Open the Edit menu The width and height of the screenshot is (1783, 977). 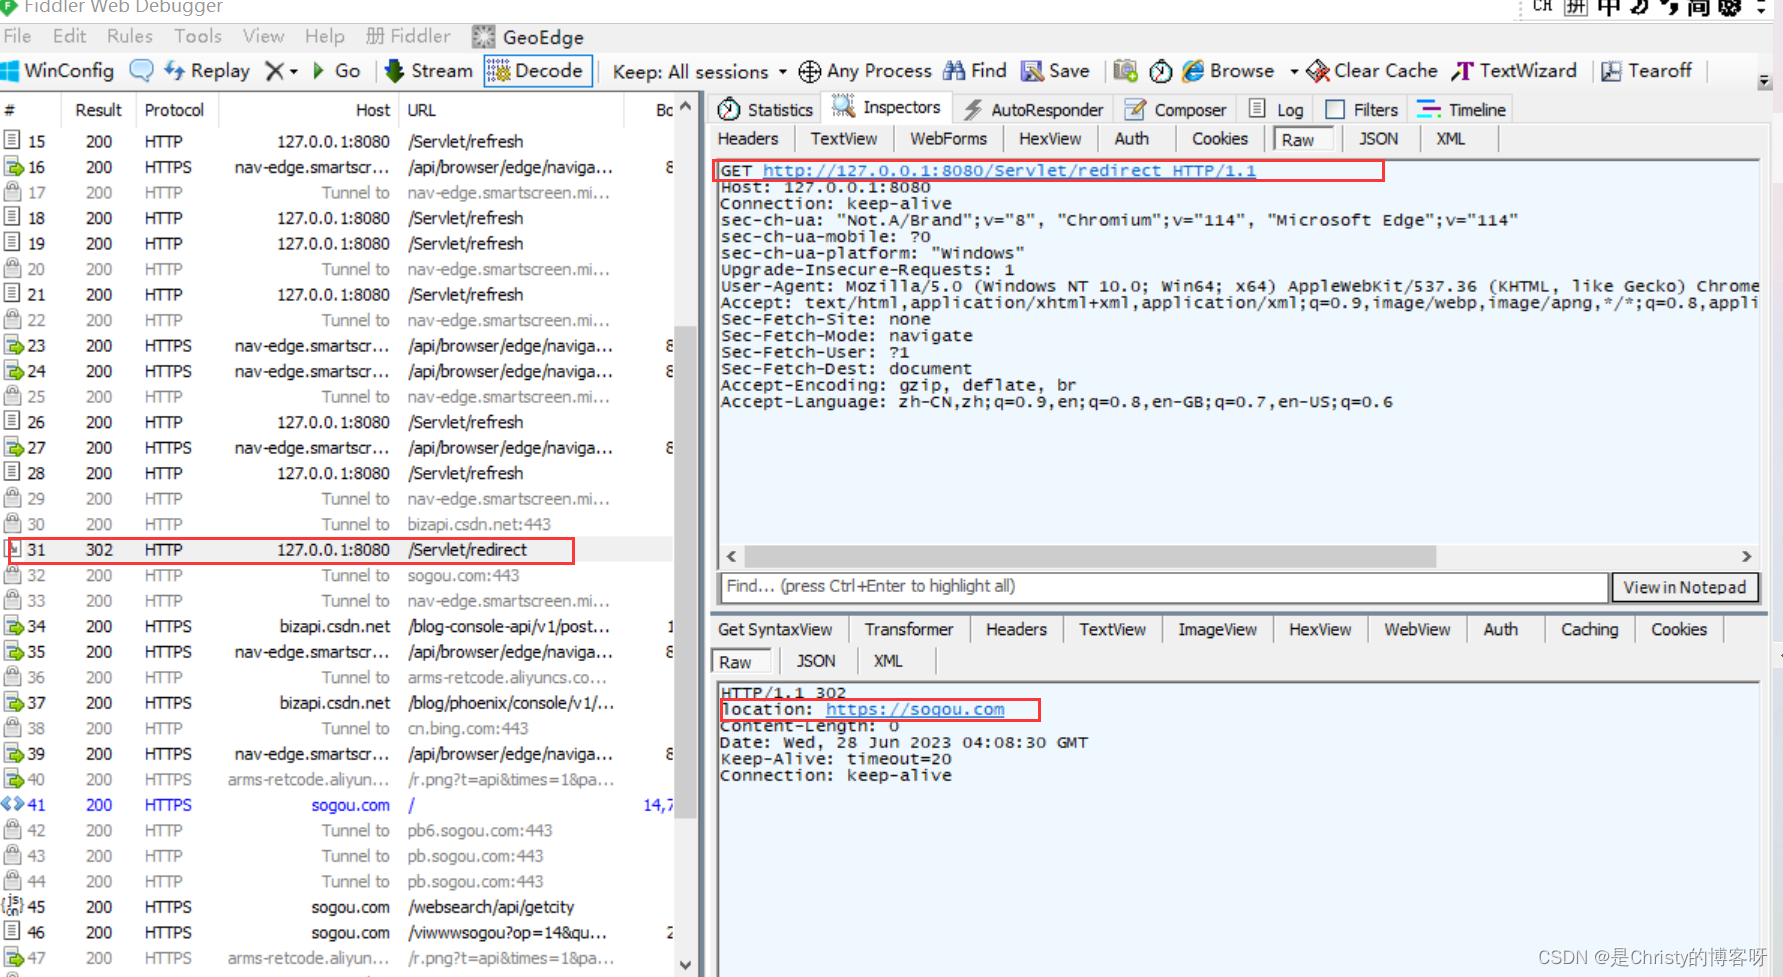[69, 36]
